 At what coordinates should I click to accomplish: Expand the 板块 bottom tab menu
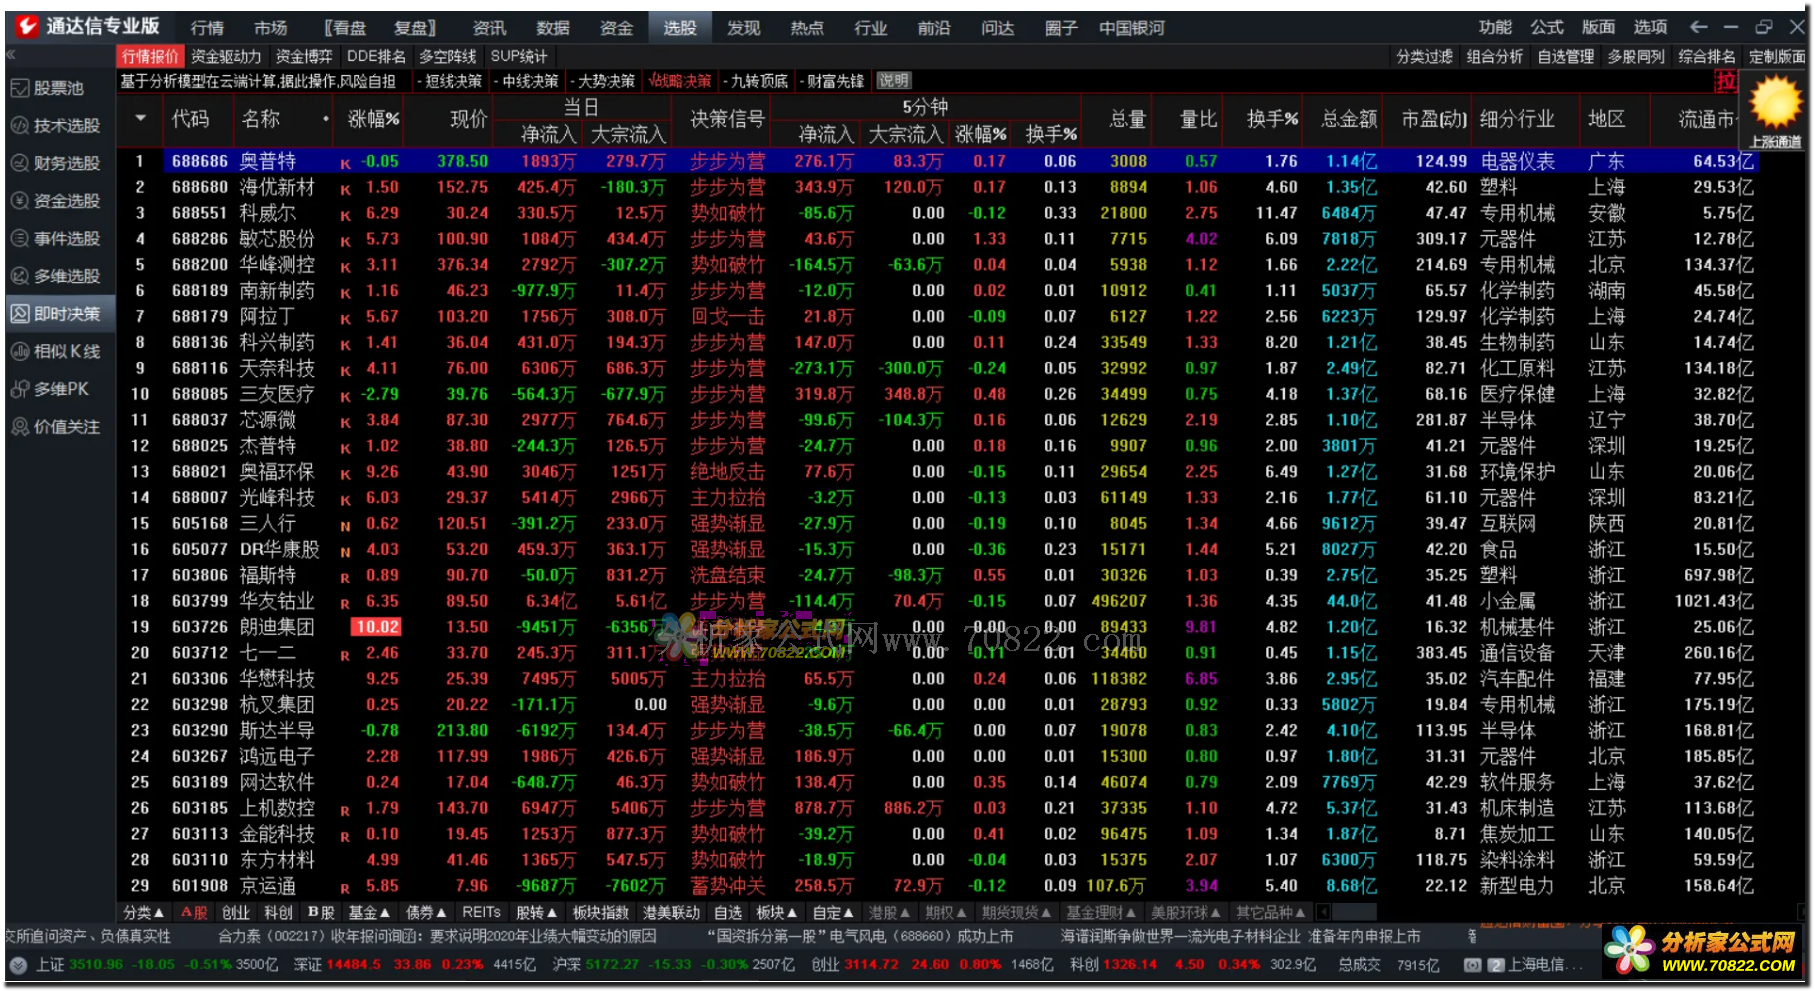776,912
